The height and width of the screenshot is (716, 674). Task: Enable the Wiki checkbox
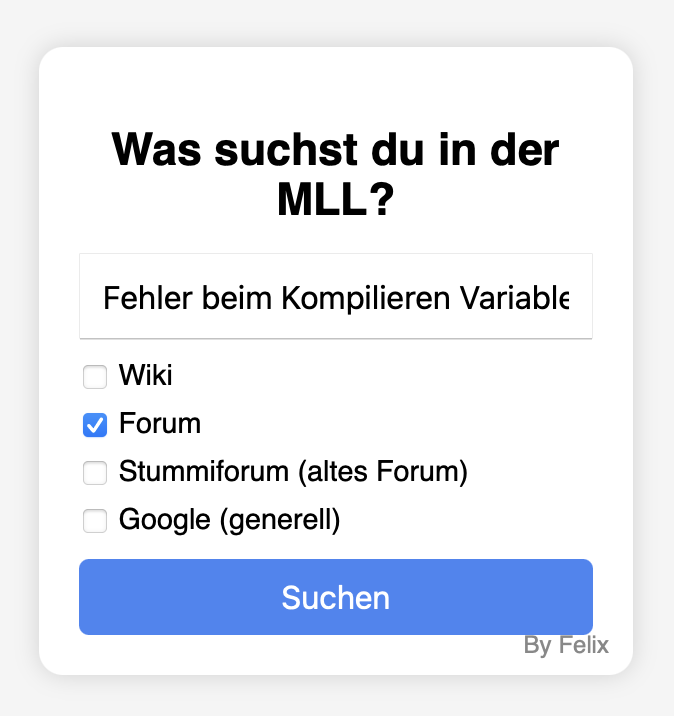(x=95, y=377)
